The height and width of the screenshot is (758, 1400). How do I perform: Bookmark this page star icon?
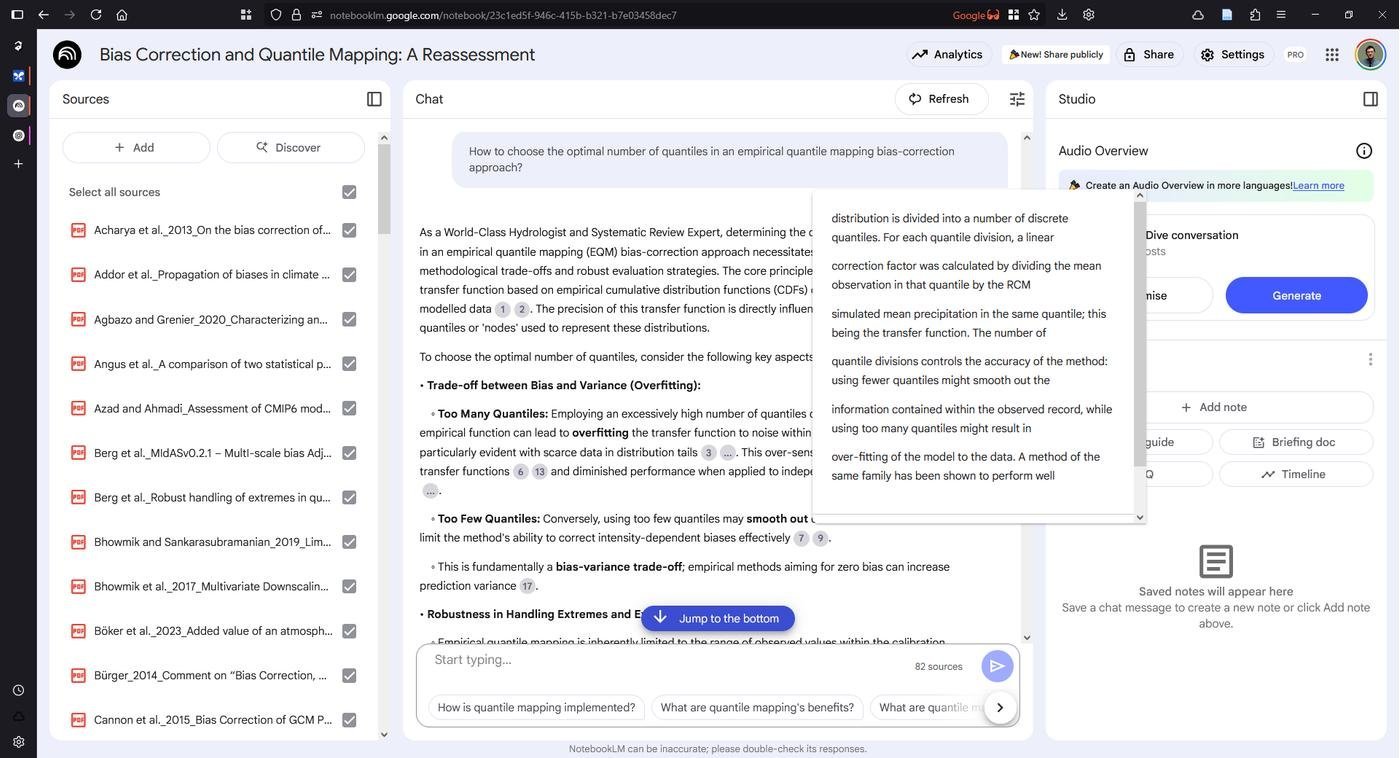coord(1034,15)
